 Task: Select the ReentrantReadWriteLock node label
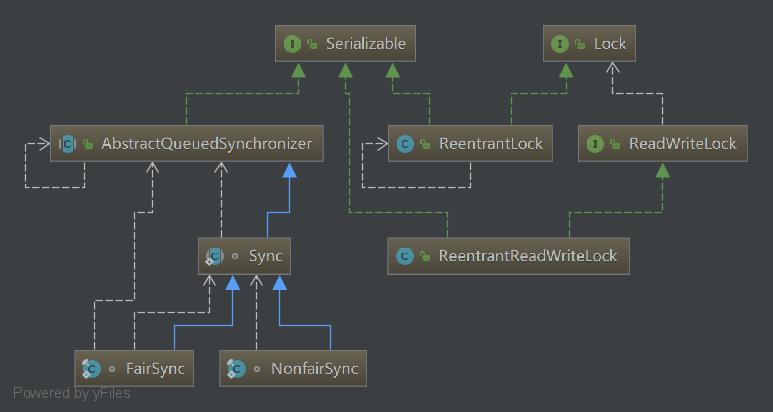pos(528,256)
